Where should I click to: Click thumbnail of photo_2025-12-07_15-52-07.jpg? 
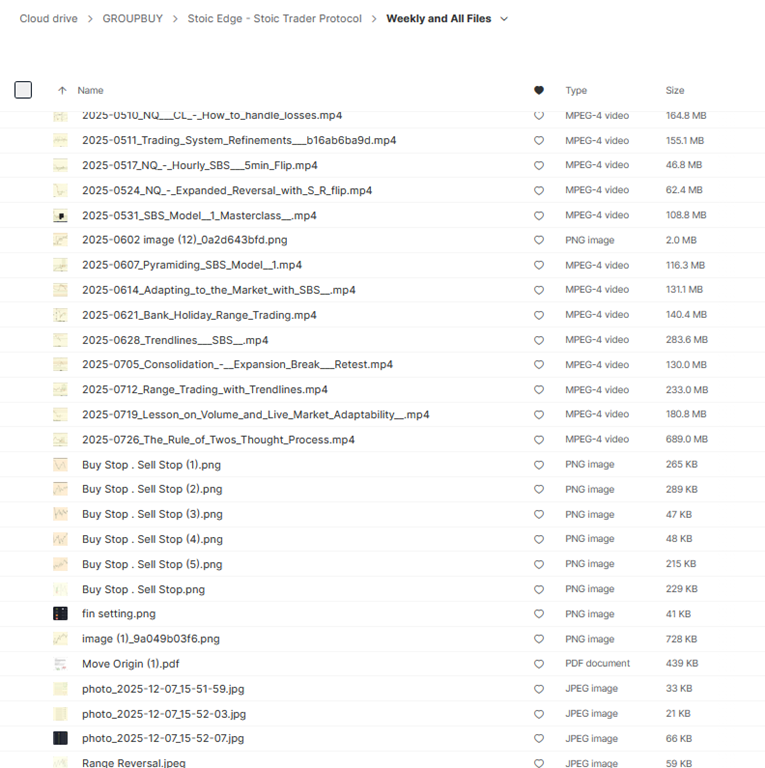[60, 738]
